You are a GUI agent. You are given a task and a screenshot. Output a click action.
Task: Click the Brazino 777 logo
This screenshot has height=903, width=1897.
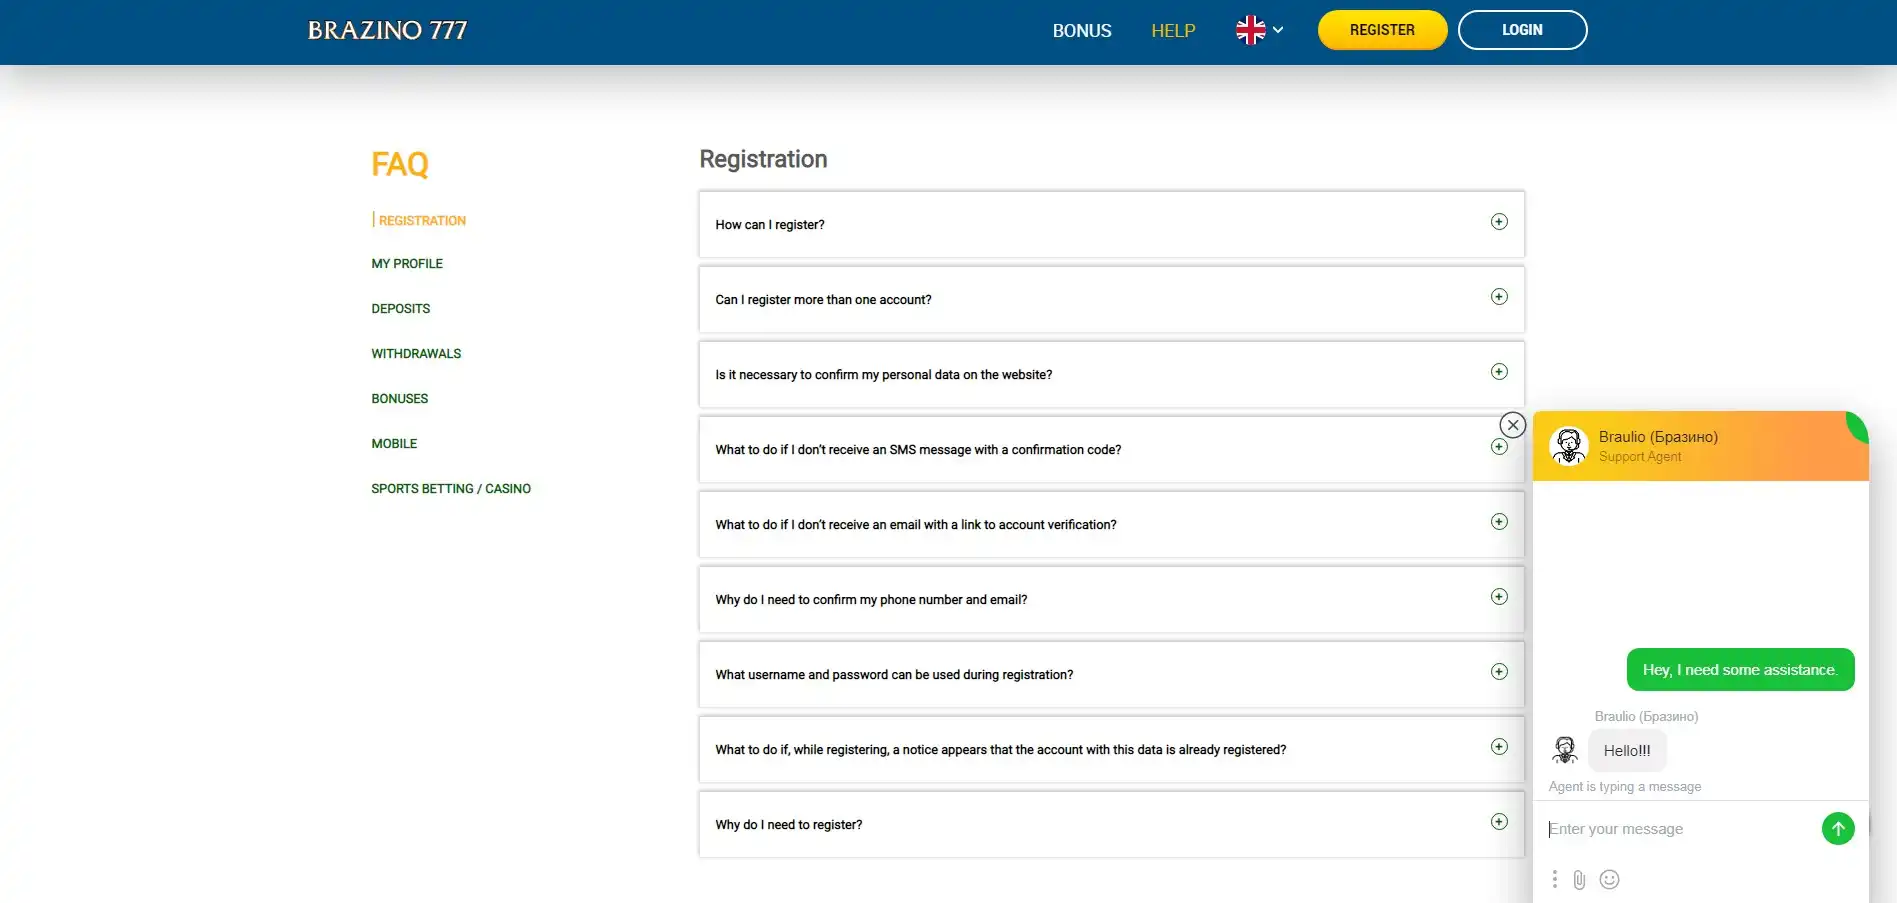(387, 30)
